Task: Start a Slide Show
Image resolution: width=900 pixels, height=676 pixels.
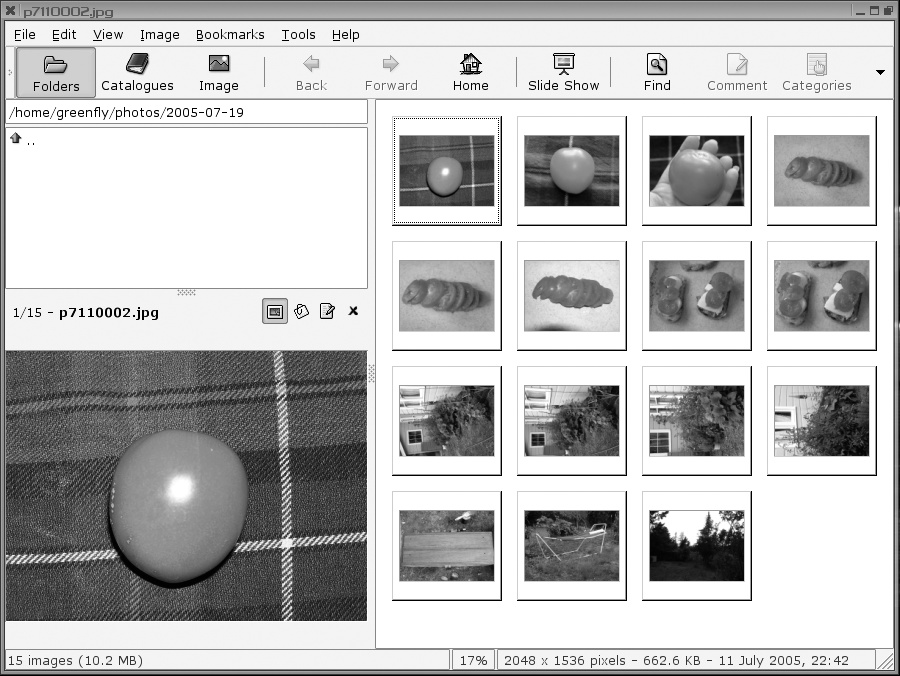Action: 563,71
